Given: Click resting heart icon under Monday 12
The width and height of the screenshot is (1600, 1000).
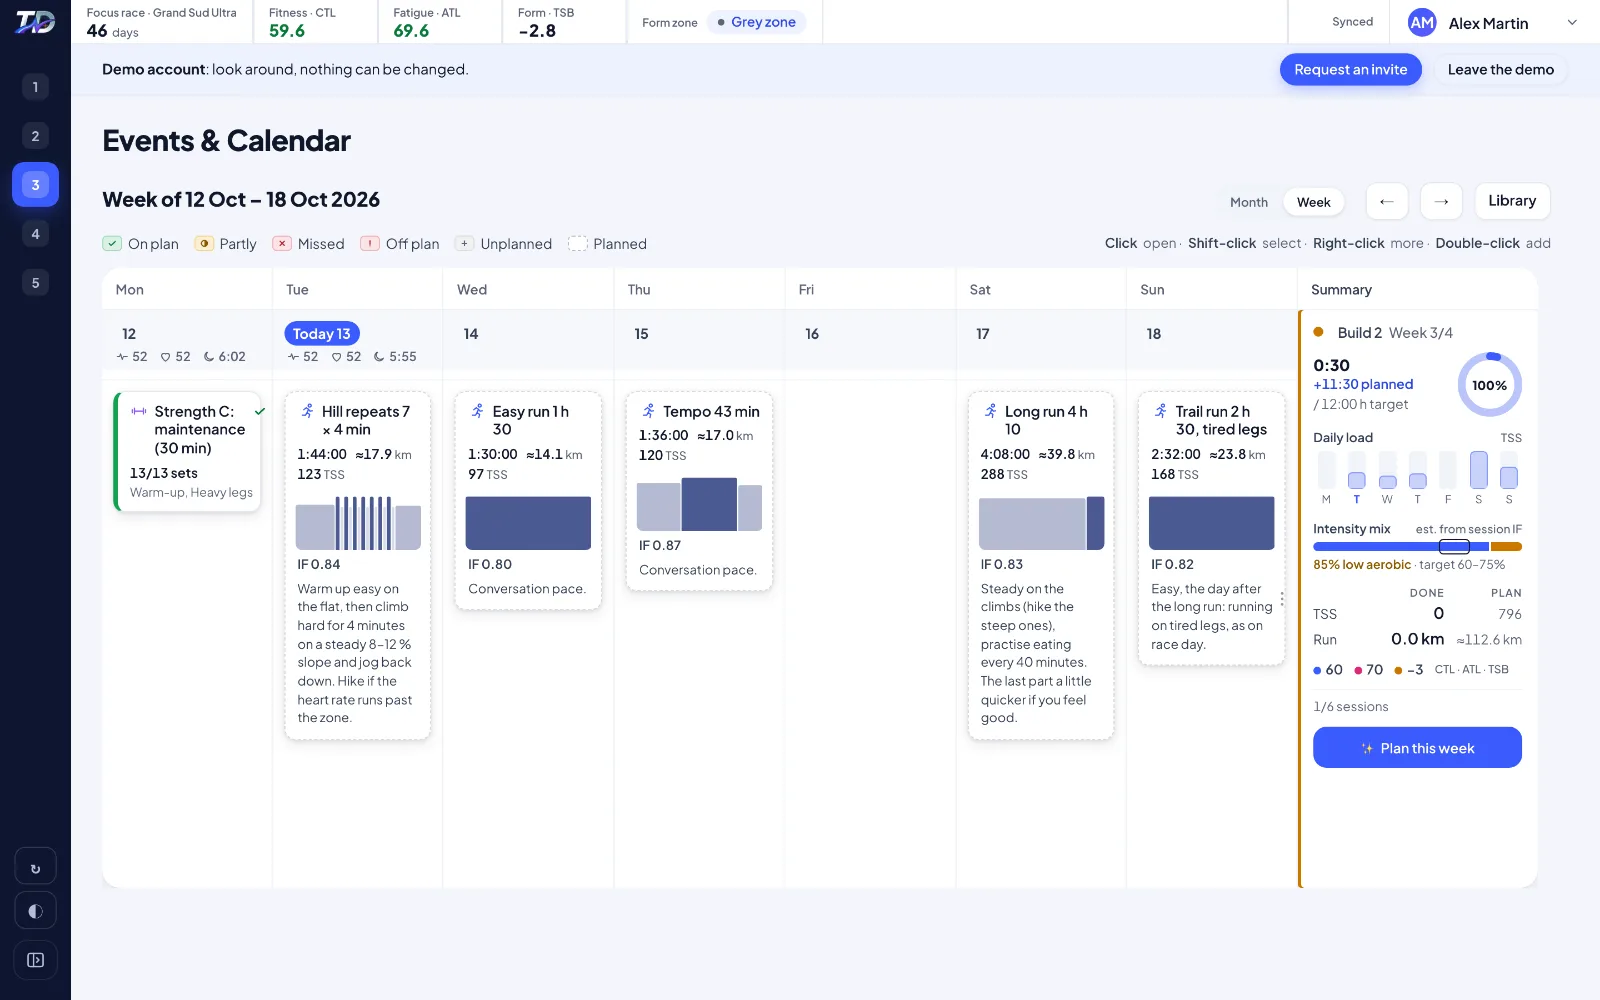Looking at the screenshot, I should (166, 357).
